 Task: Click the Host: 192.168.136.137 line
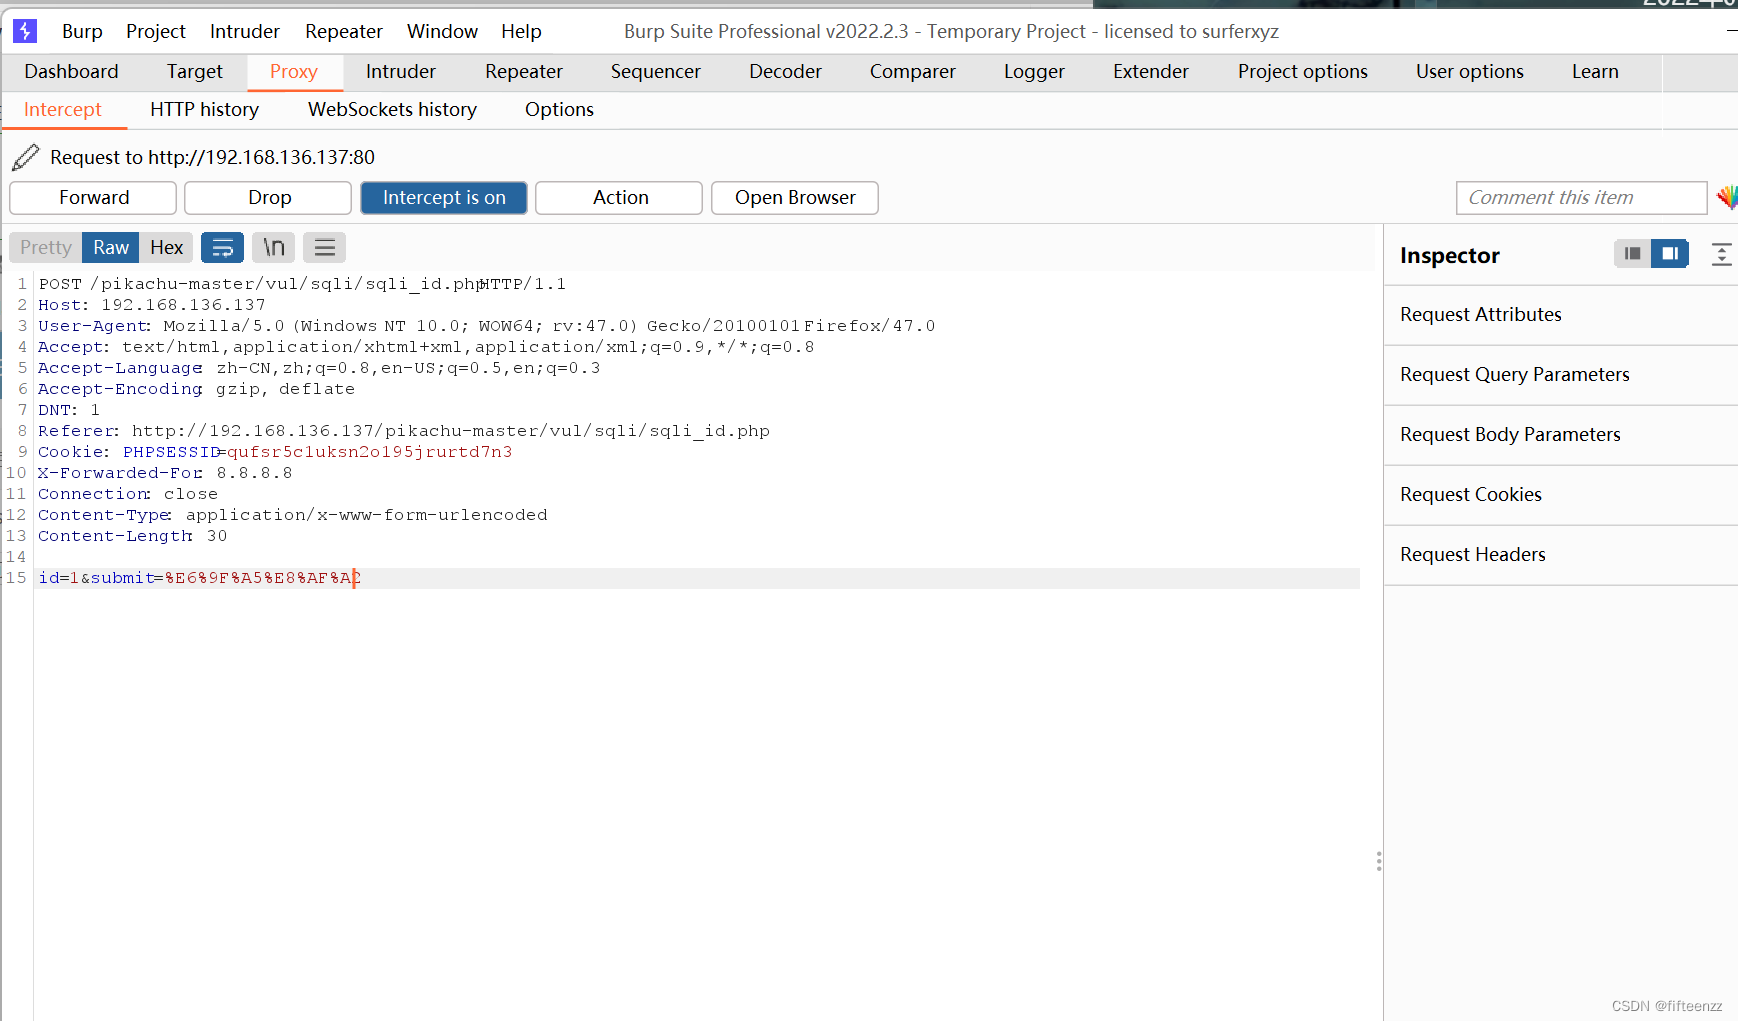point(152,305)
